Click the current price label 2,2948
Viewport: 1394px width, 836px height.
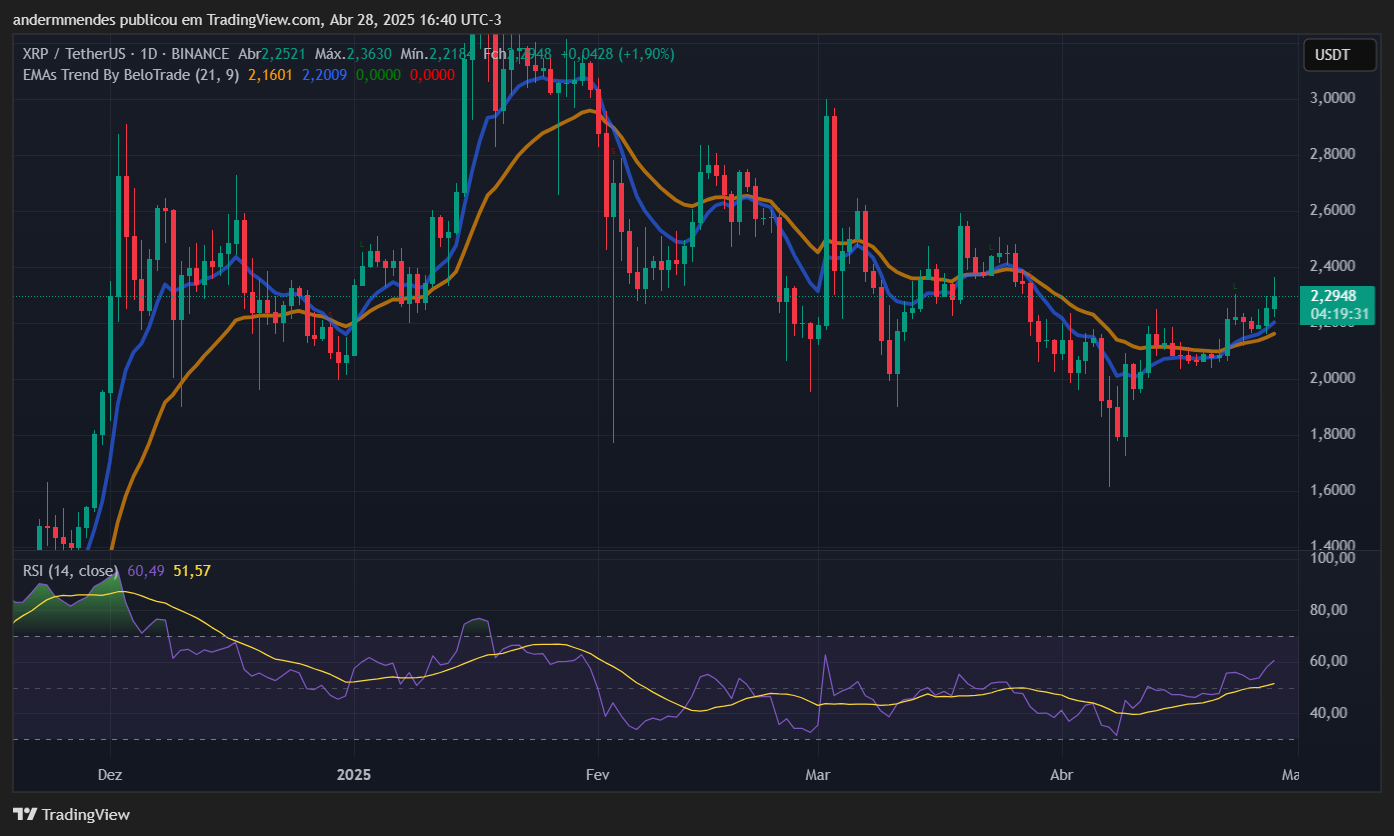(x=1334, y=295)
